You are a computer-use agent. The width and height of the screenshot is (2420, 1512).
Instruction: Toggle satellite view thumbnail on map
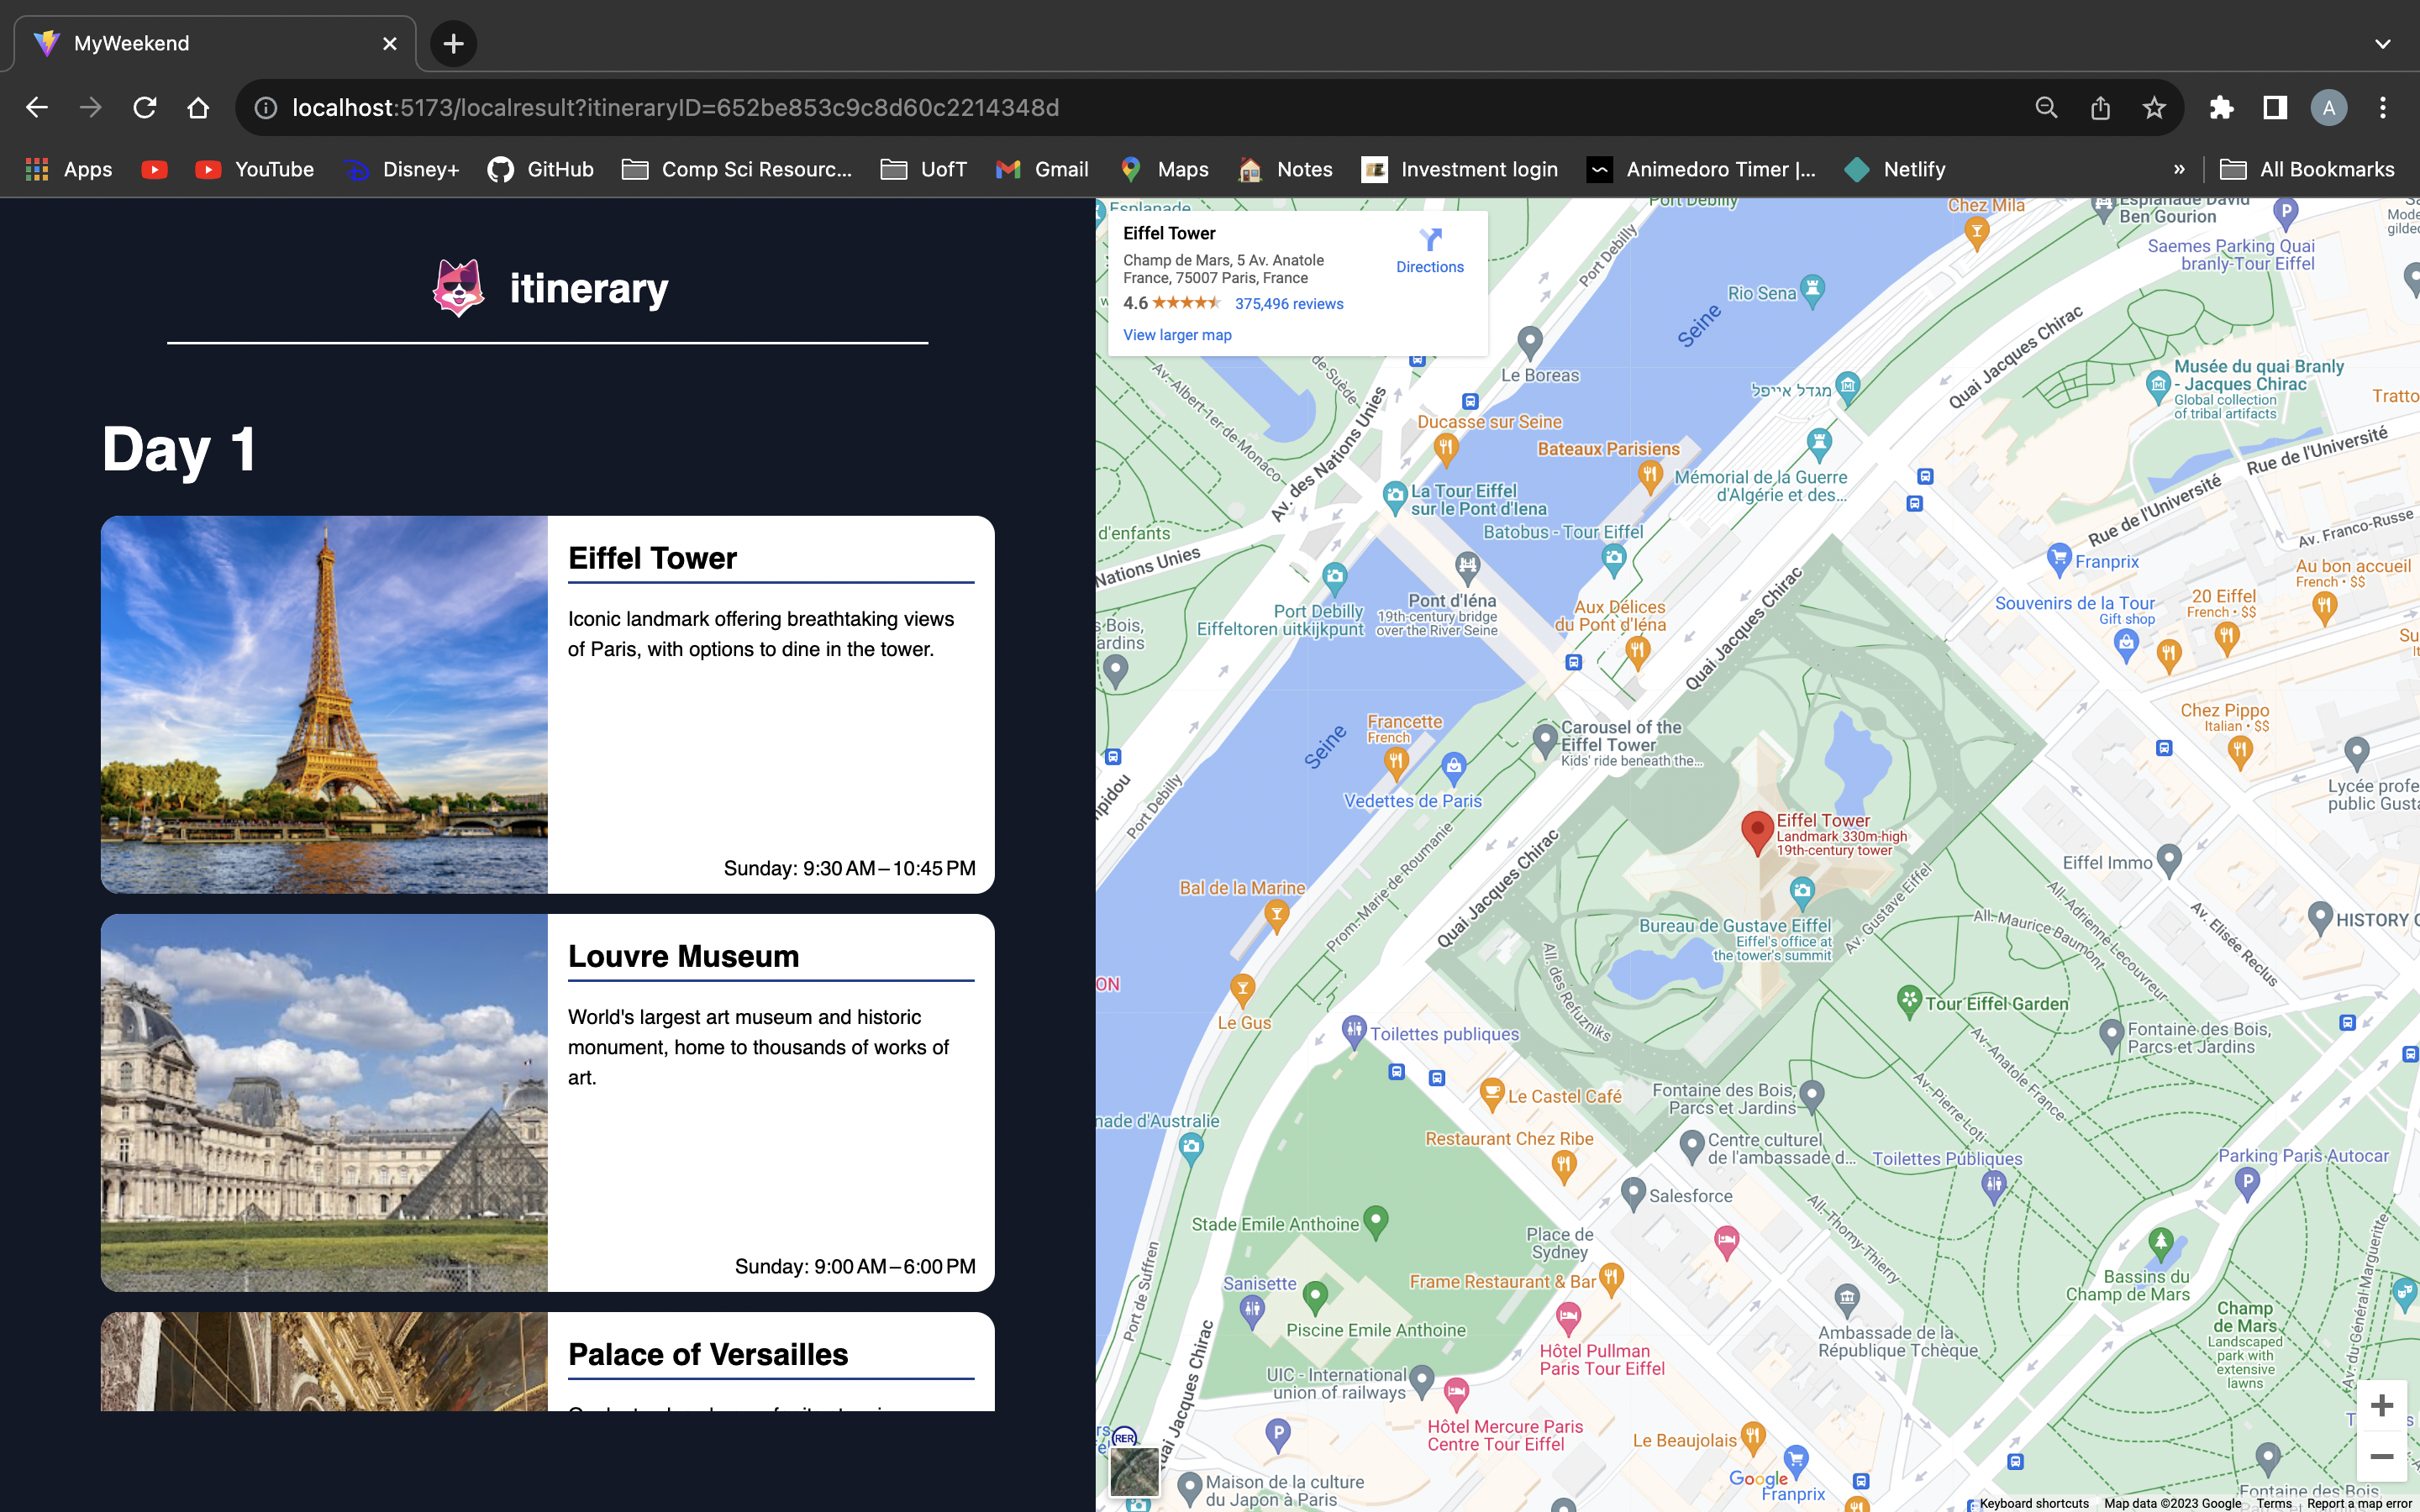[x=1134, y=1472]
